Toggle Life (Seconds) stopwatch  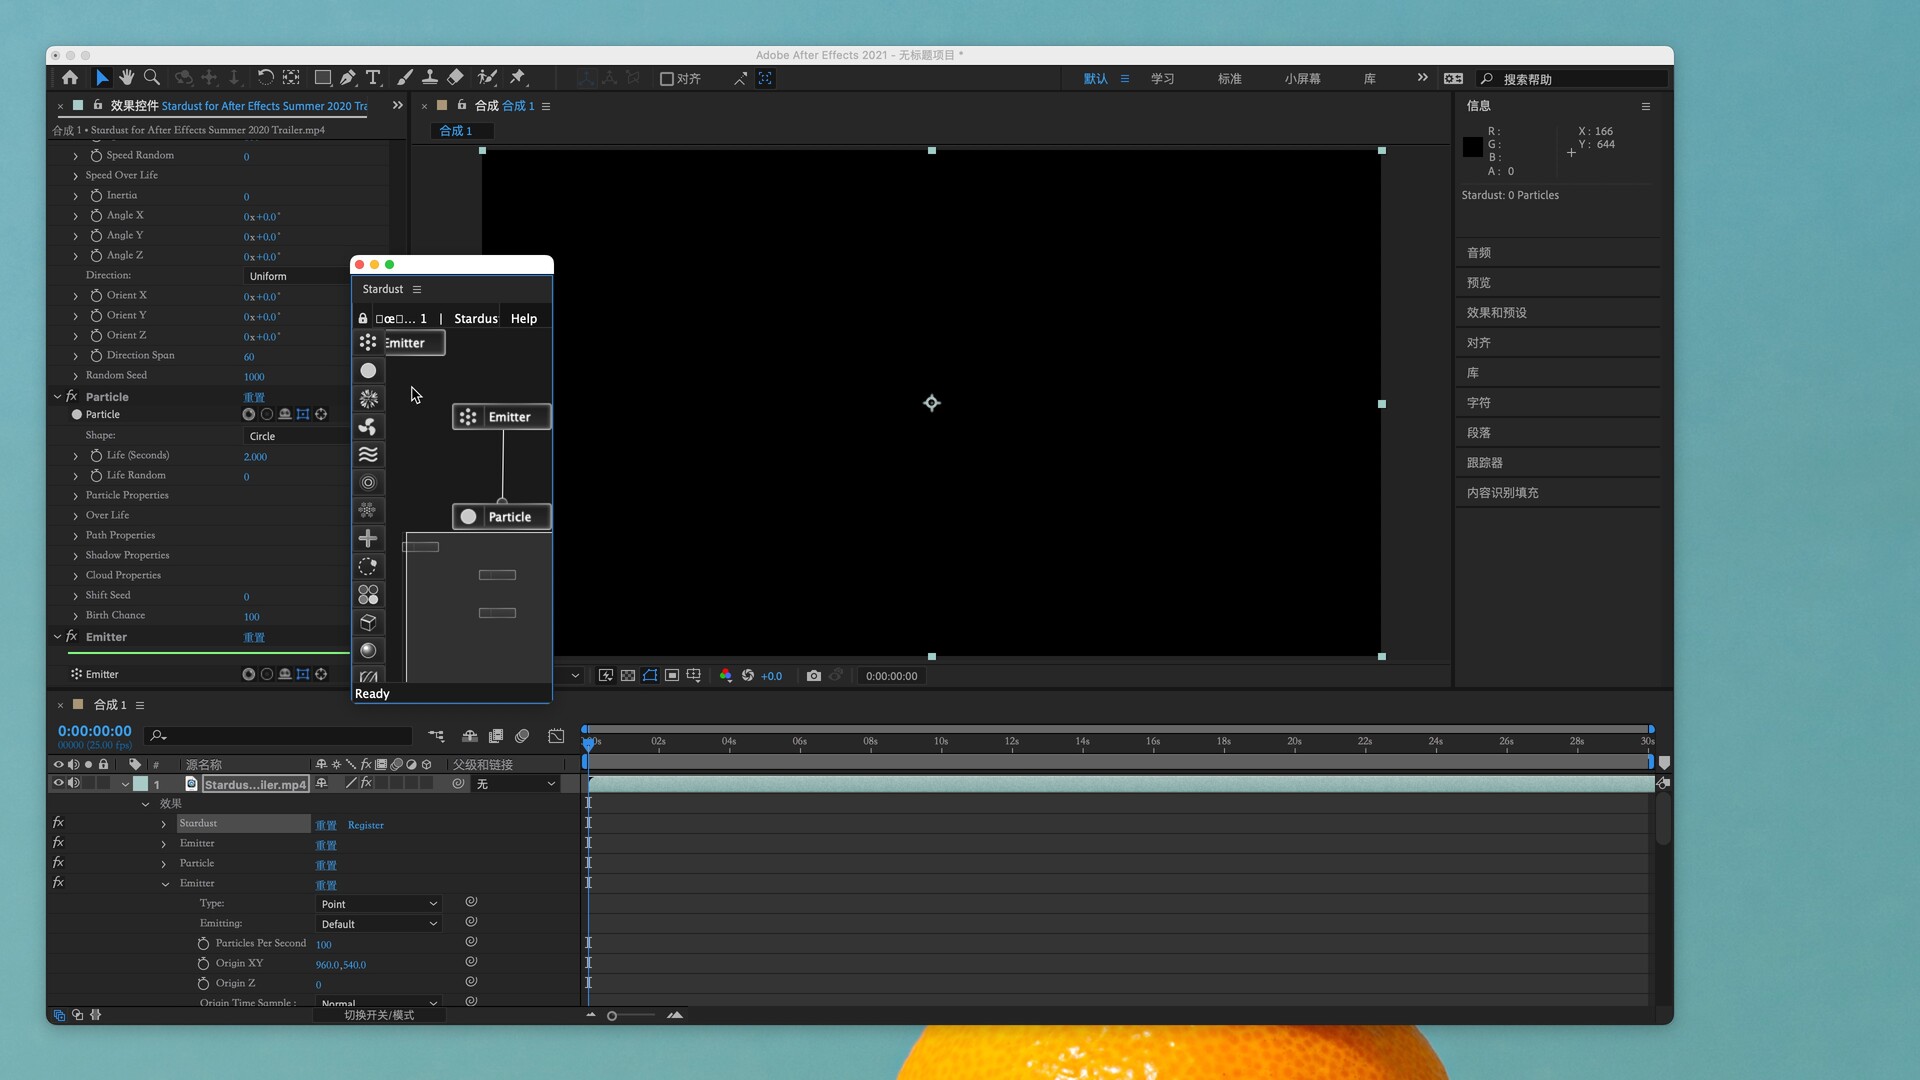click(96, 455)
